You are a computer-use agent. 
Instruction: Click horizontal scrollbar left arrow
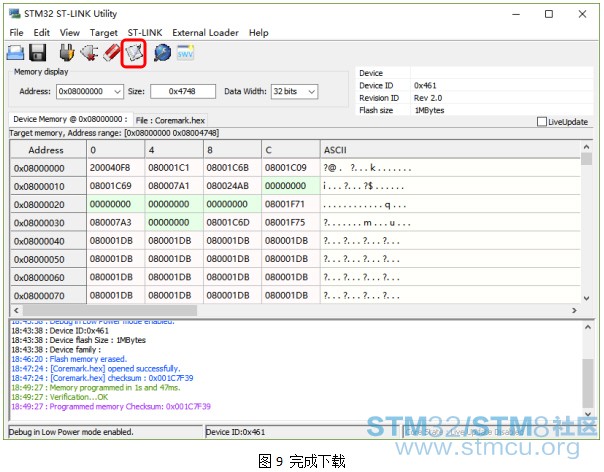(16, 310)
